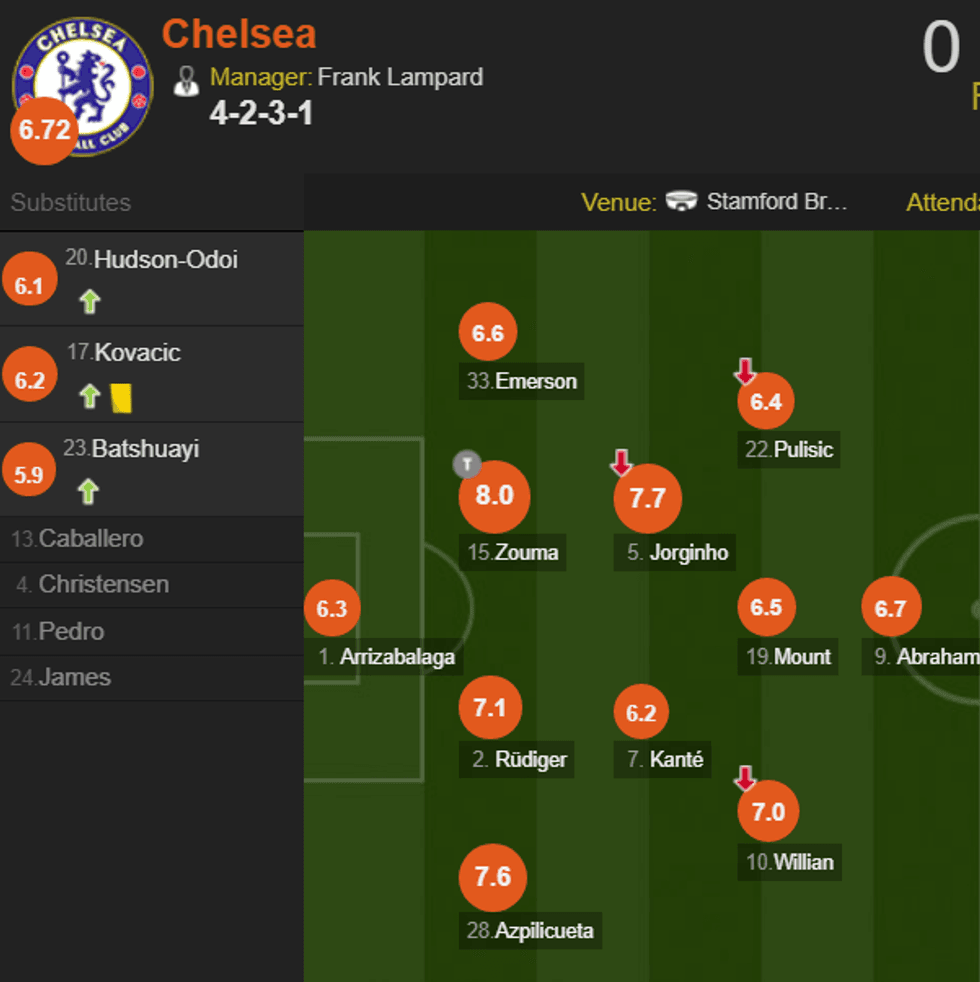
Task: Open the Chelsea team name link
Action: pos(239,34)
